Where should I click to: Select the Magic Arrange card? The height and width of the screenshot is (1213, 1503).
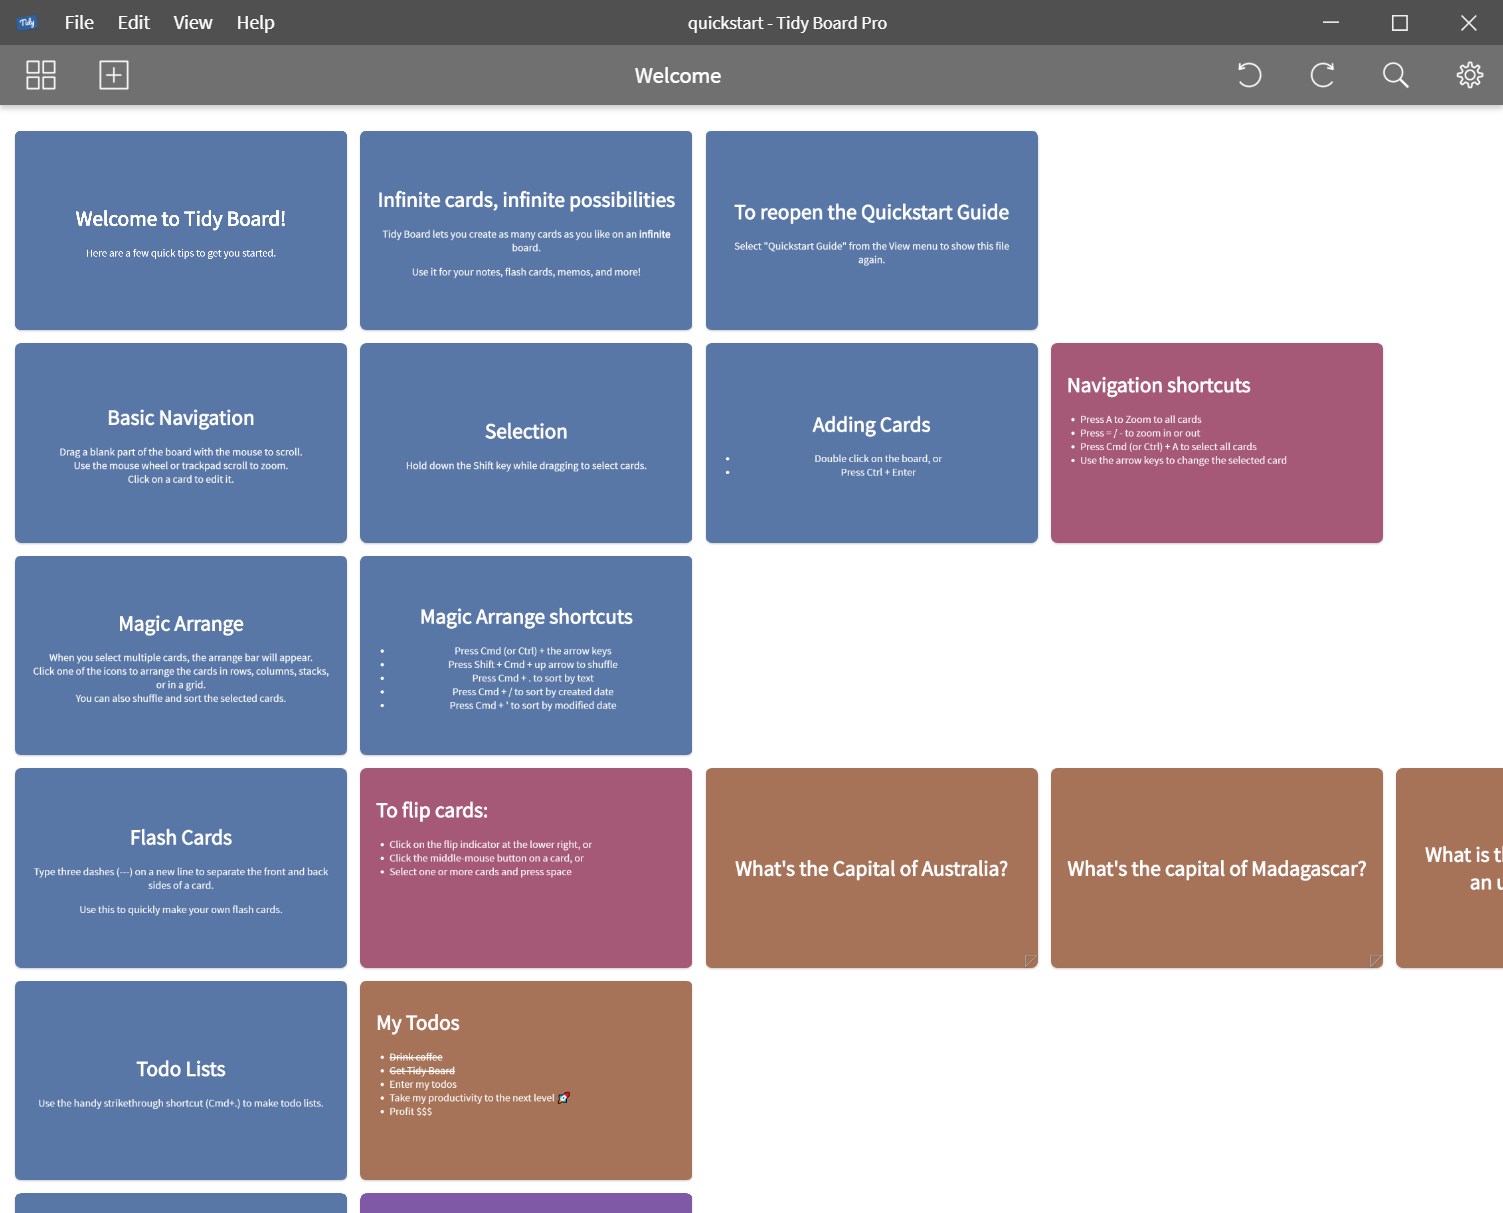[181, 655]
